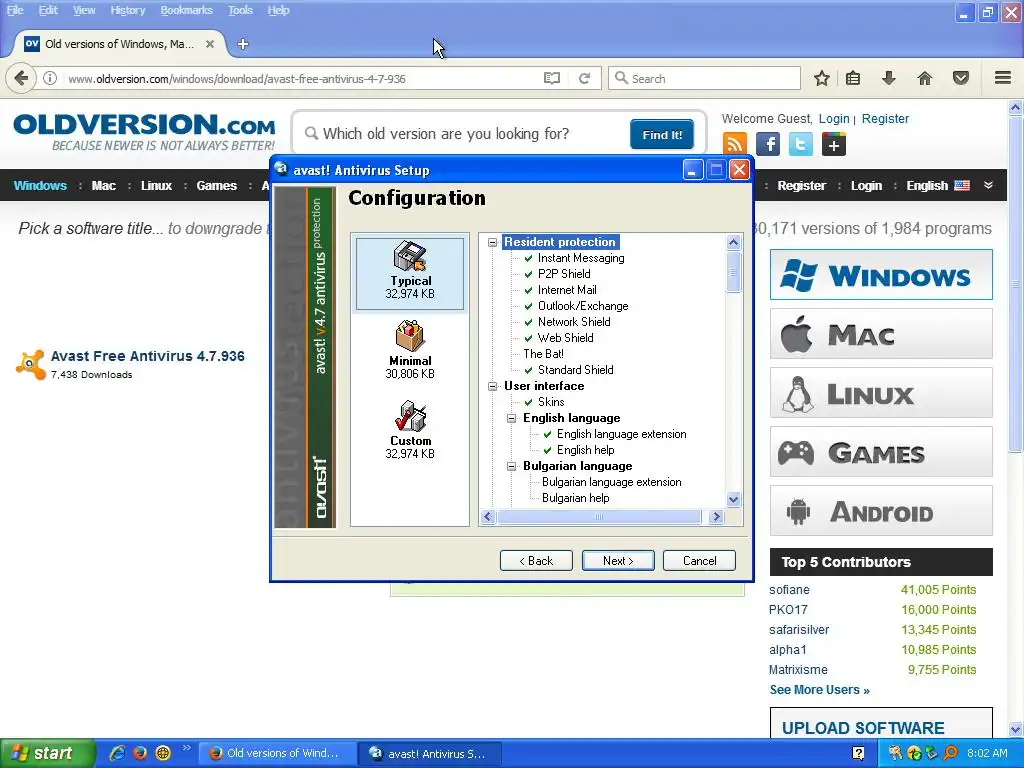Open the help question mark tray icon

pyautogui.click(x=859, y=753)
